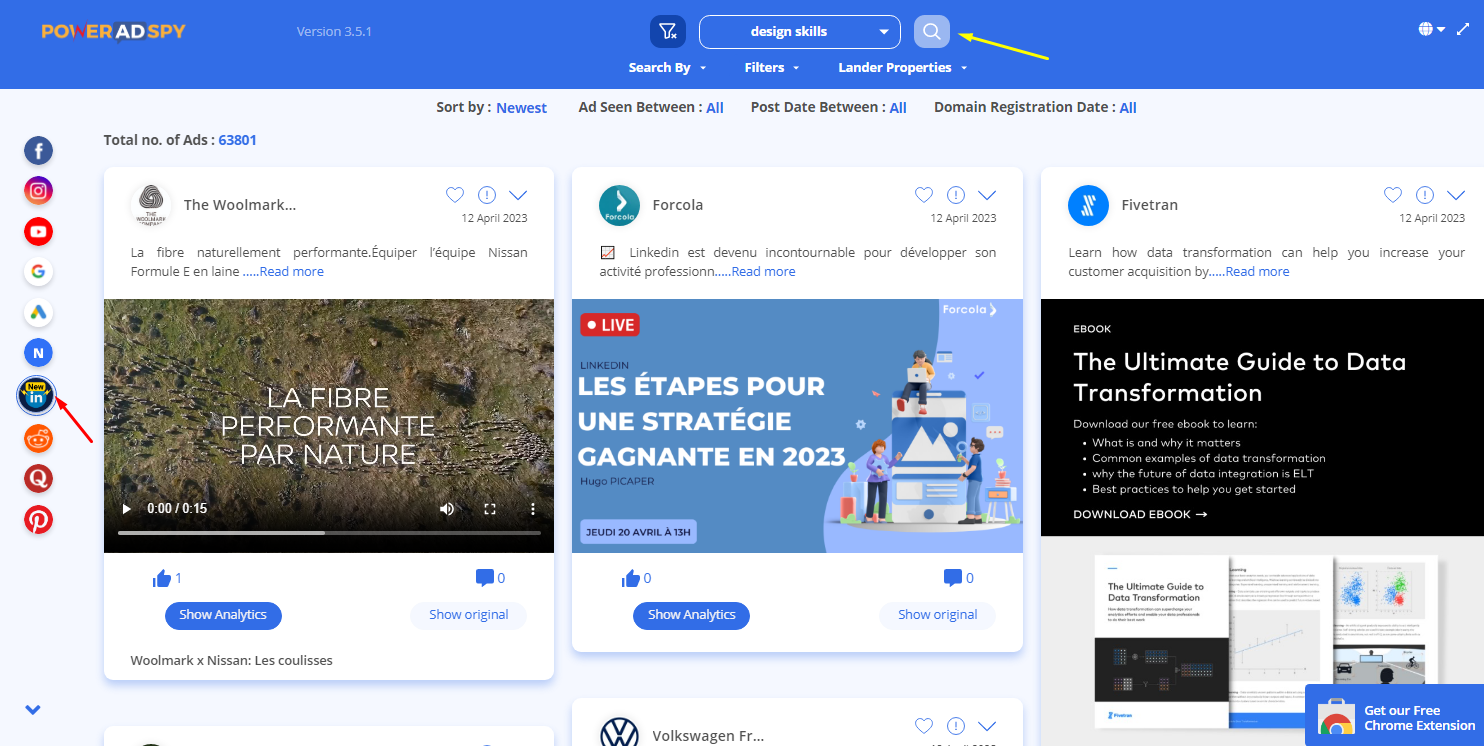Click the PowerAdSpy logo
The width and height of the screenshot is (1484, 746).
pyautogui.click(x=113, y=31)
